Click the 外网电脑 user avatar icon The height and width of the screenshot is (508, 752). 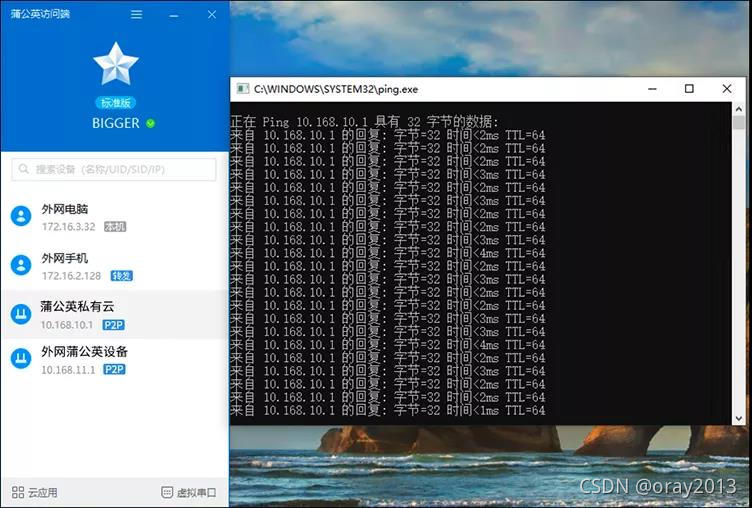coord(21,216)
